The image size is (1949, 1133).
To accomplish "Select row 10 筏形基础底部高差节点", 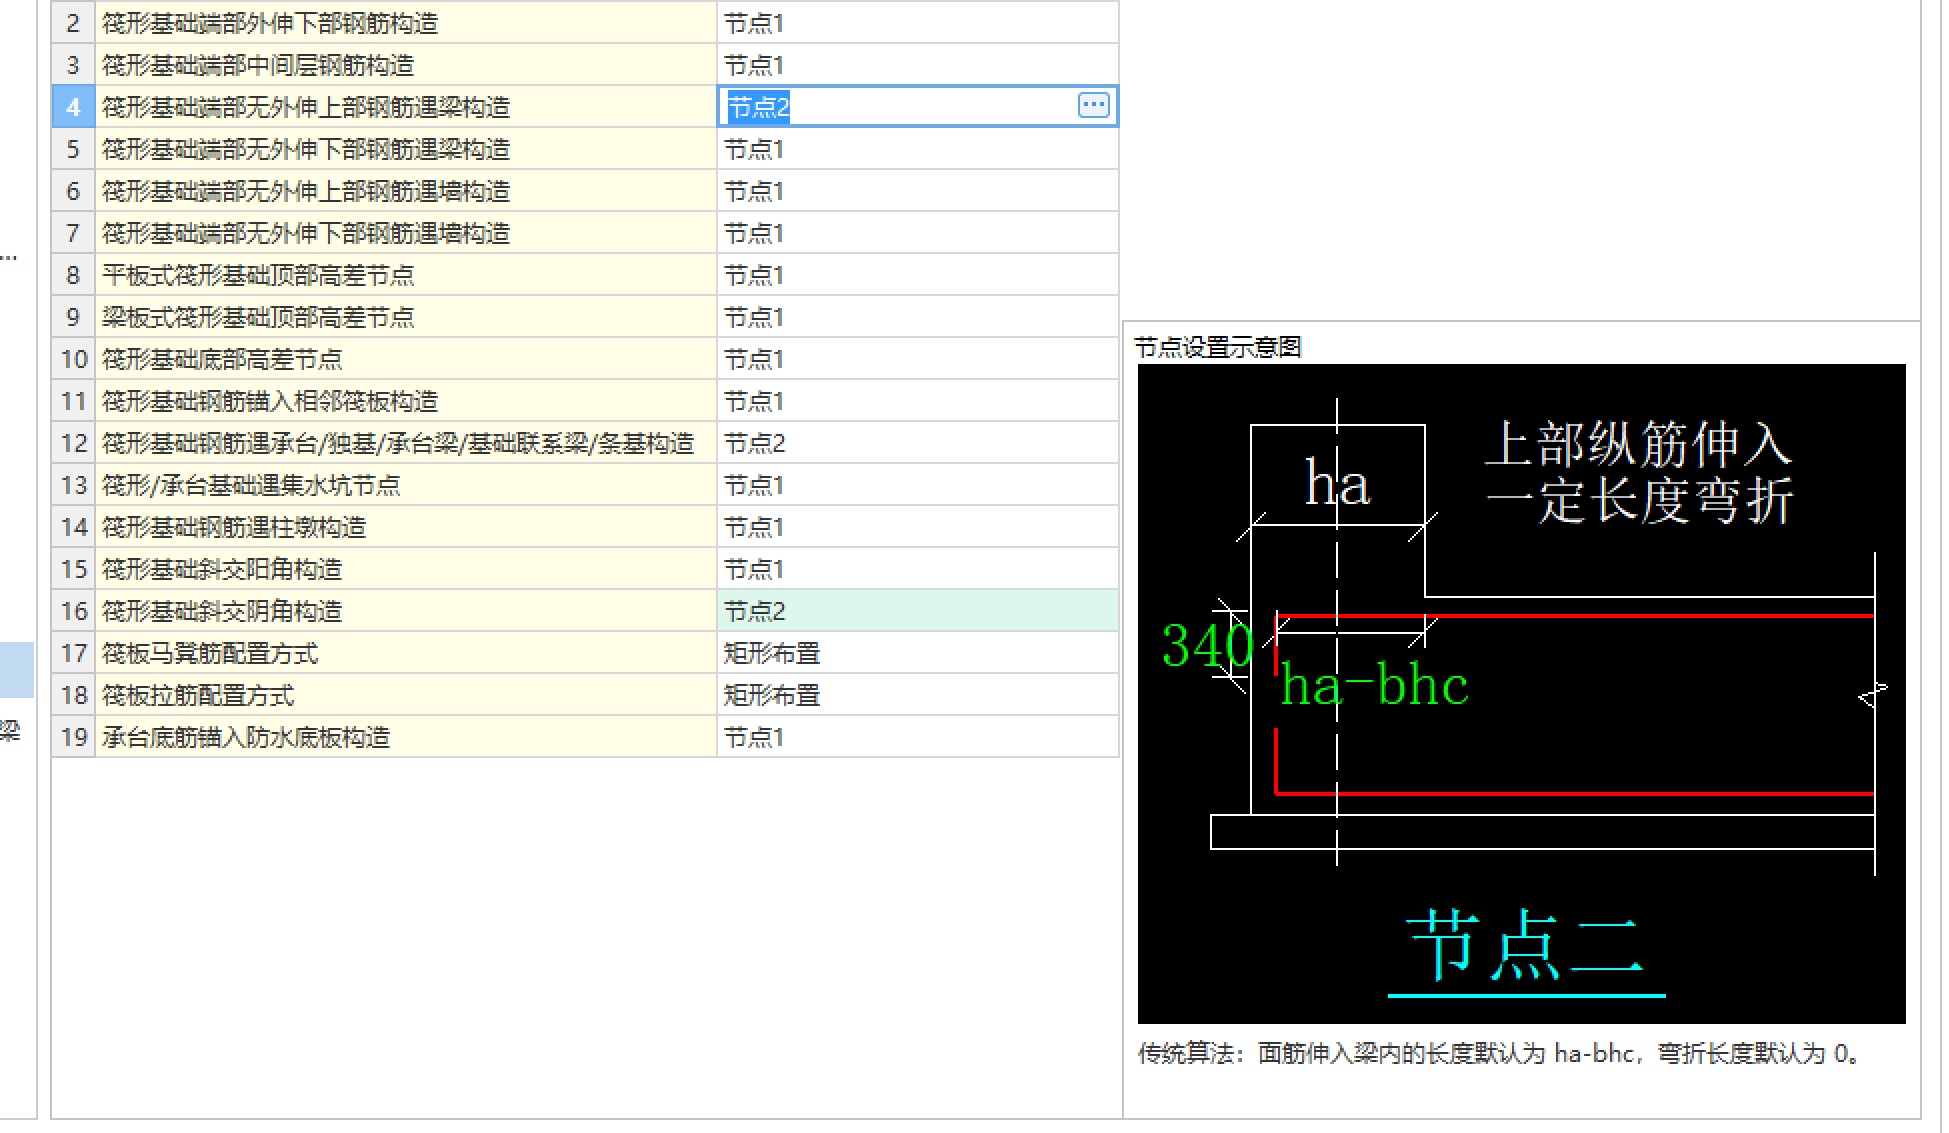I will tap(406, 358).
